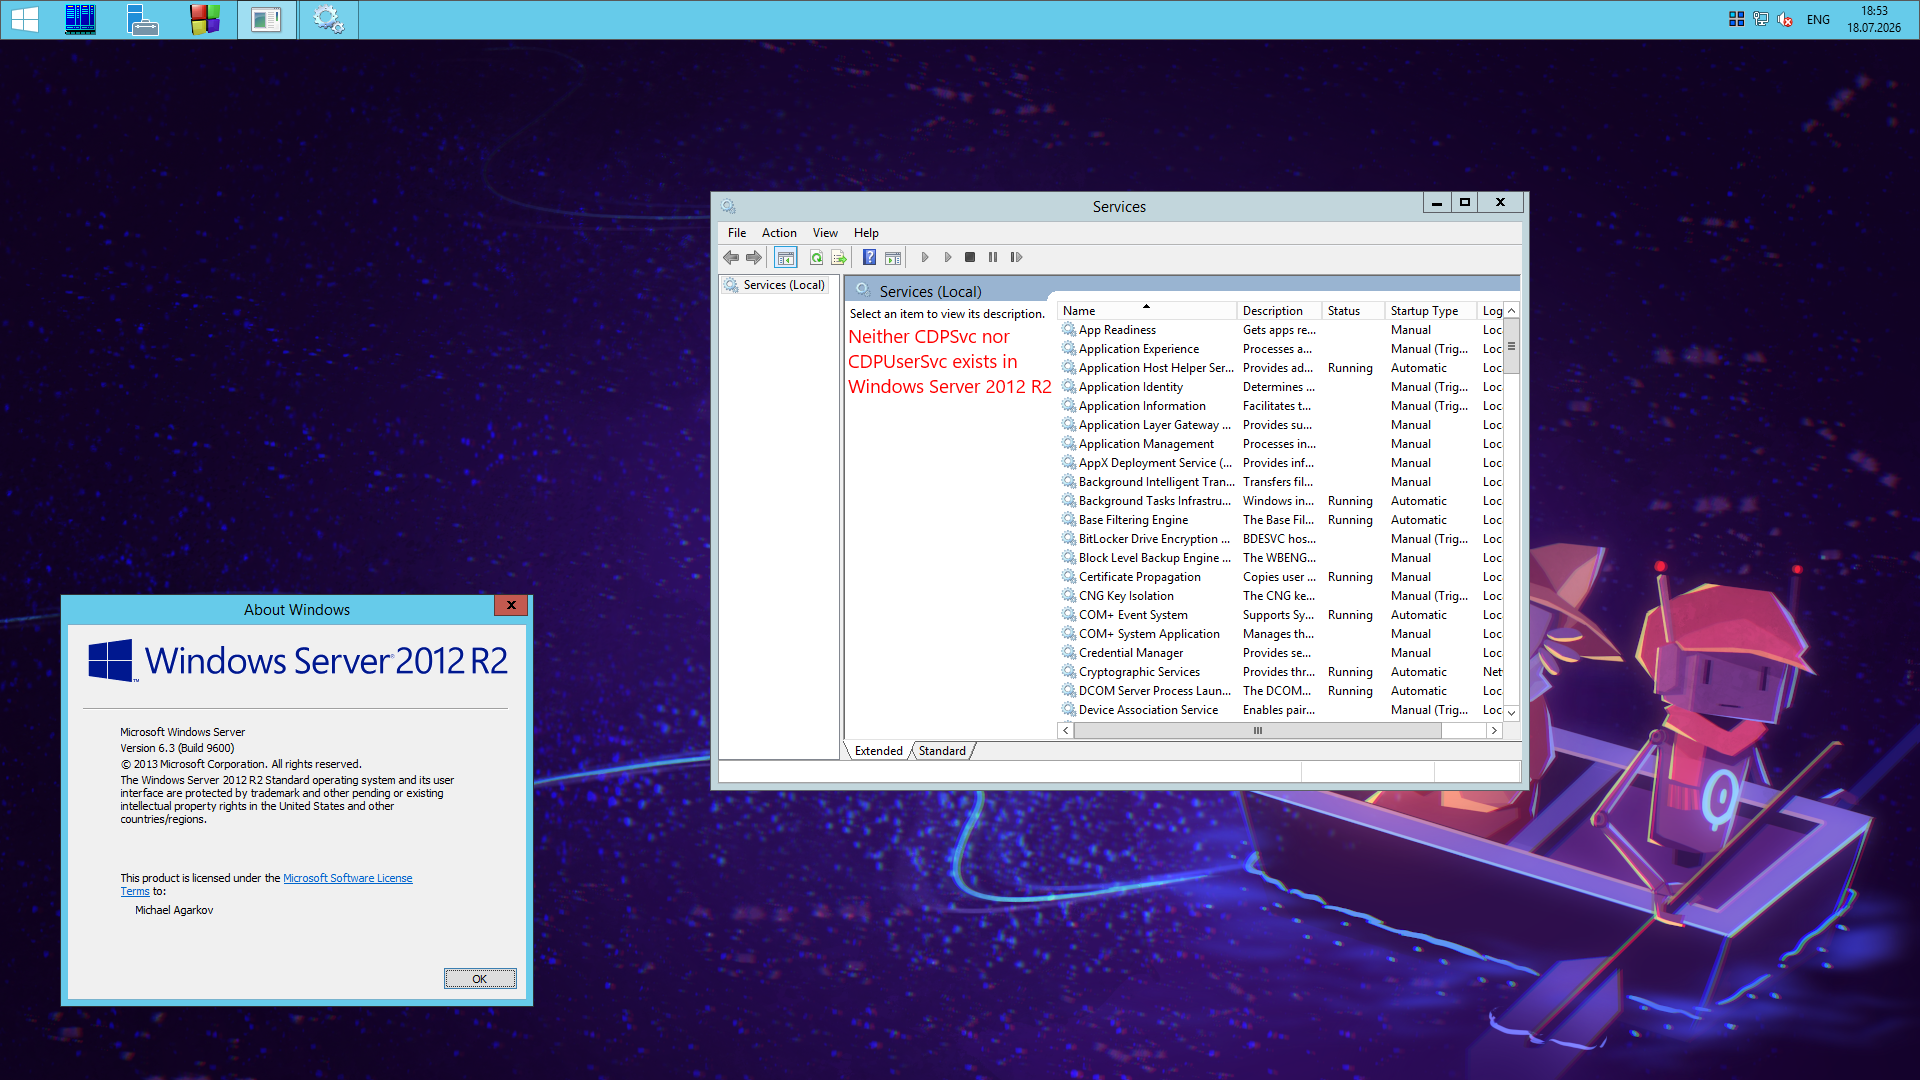Close the About Windows dialog
The height and width of the screenshot is (1080, 1920).
point(511,606)
